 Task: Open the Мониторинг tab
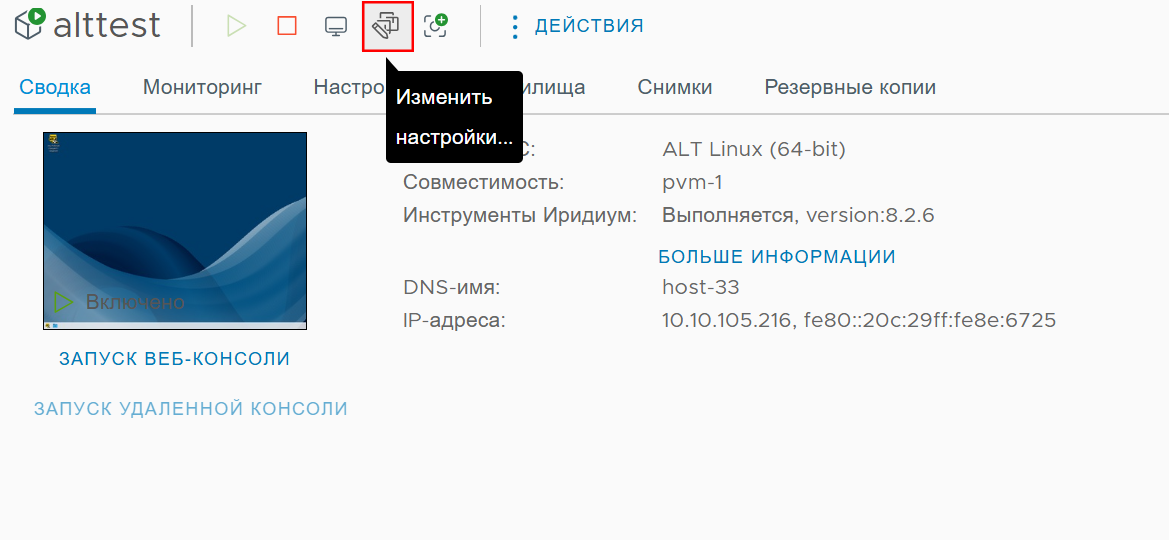click(203, 88)
